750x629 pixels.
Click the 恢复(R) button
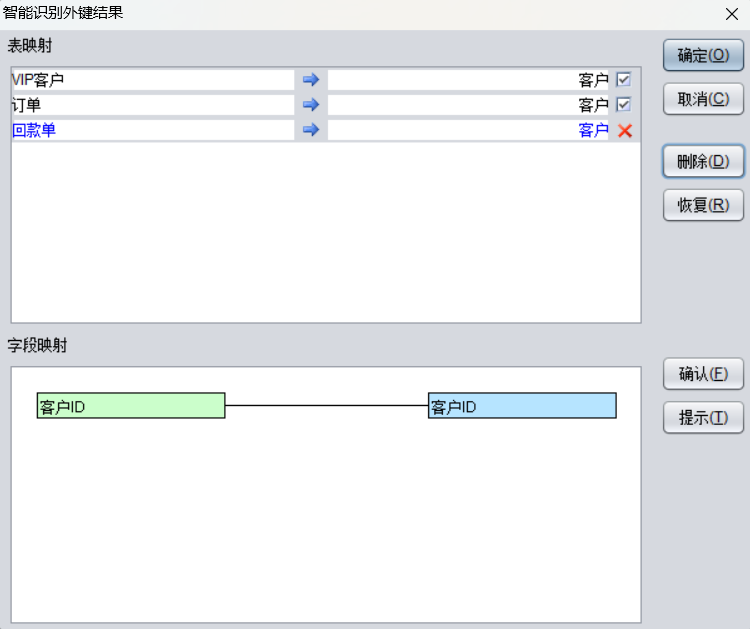click(x=703, y=205)
